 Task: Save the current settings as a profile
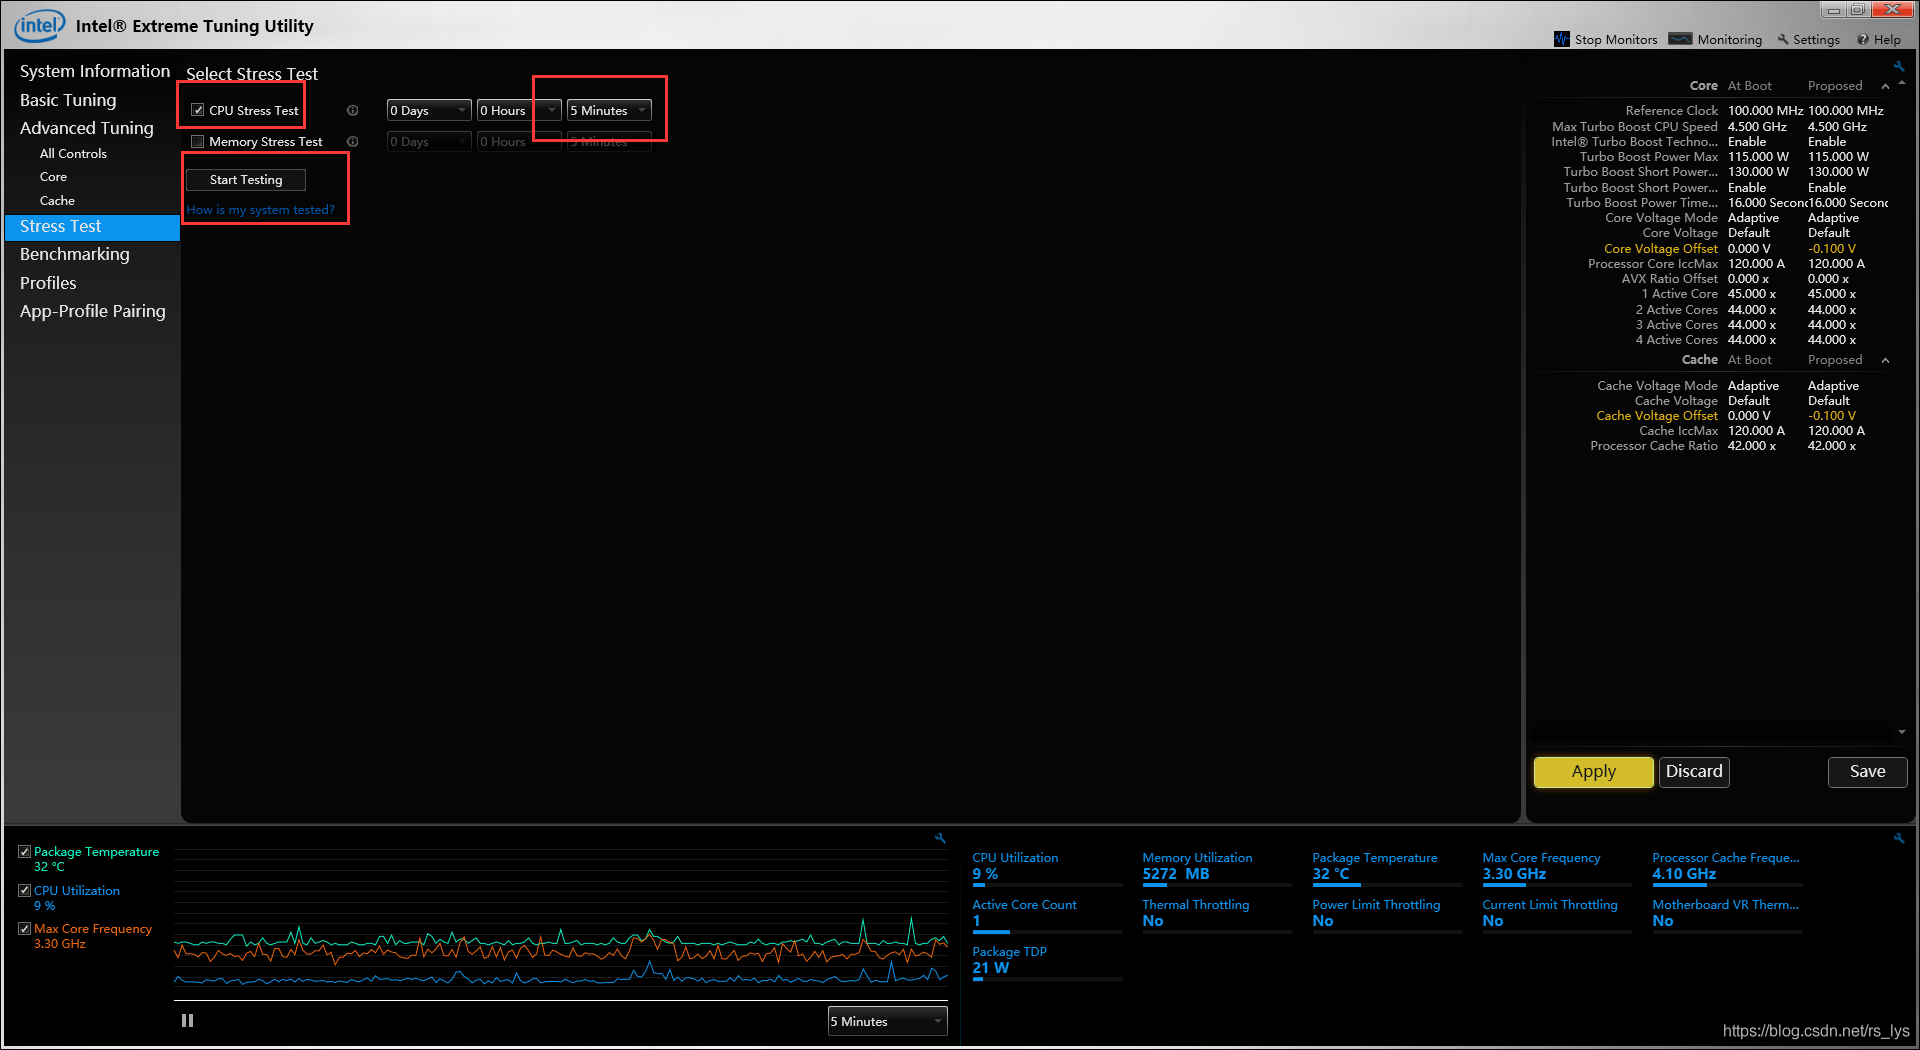[1867, 772]
